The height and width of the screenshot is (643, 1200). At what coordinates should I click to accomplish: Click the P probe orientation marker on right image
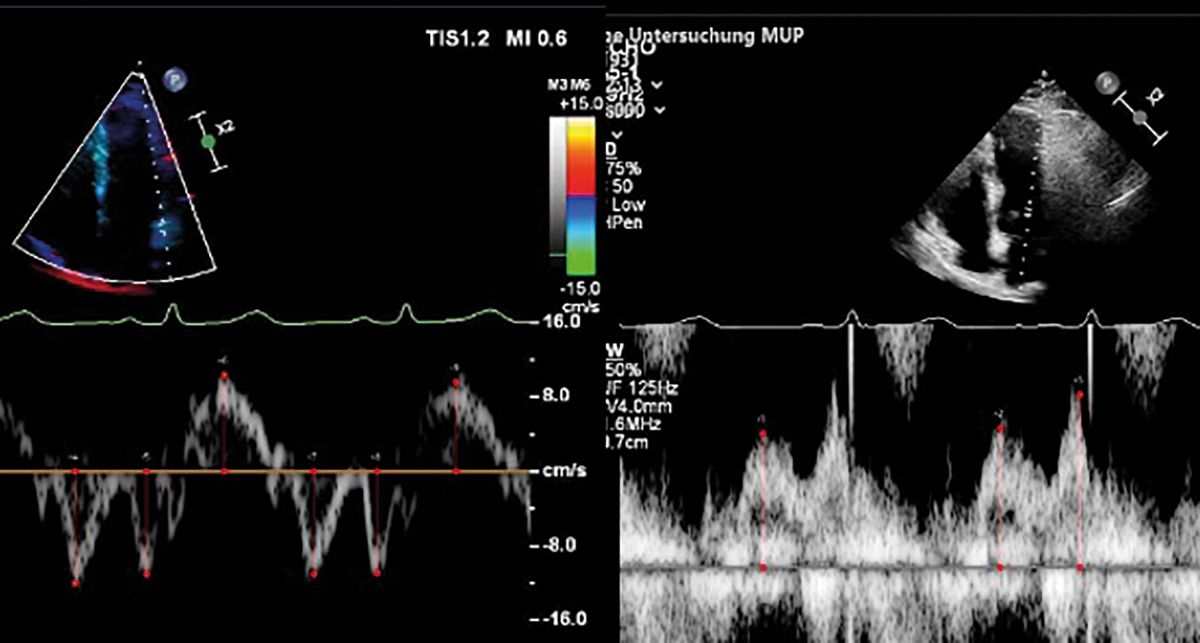coord(1105,82)
